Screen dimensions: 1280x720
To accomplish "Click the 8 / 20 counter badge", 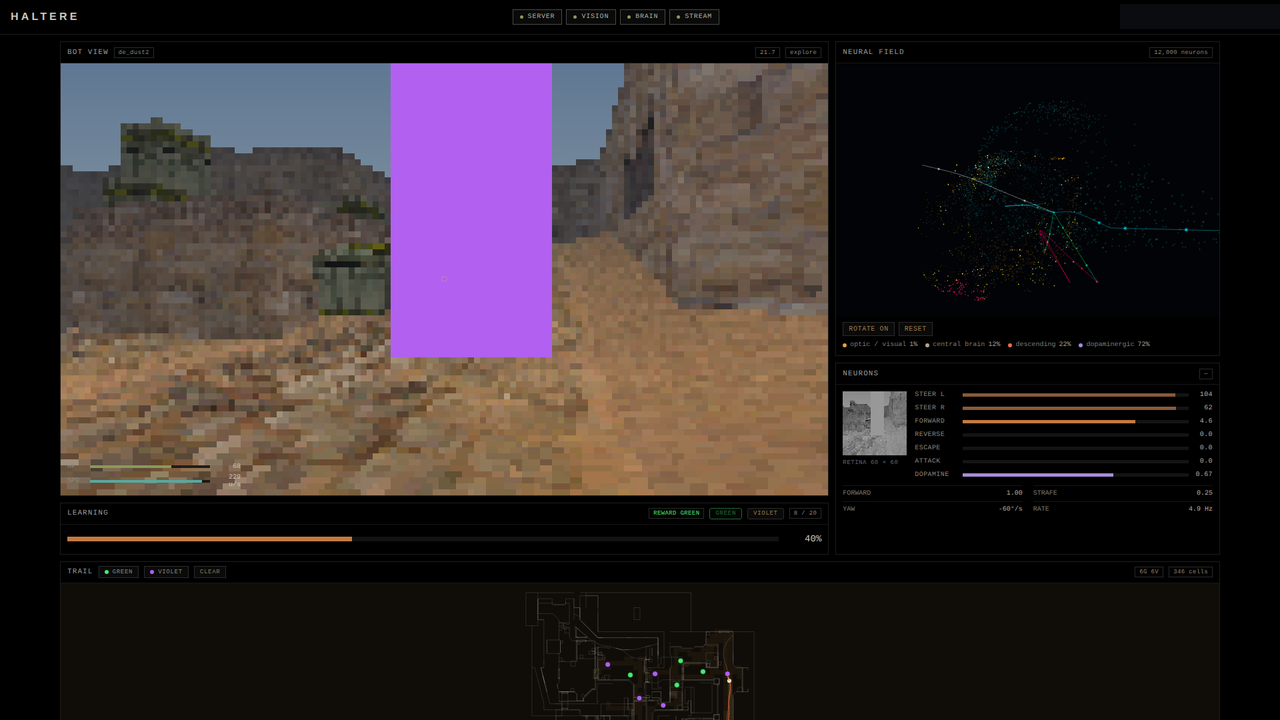I will point(805,513).
